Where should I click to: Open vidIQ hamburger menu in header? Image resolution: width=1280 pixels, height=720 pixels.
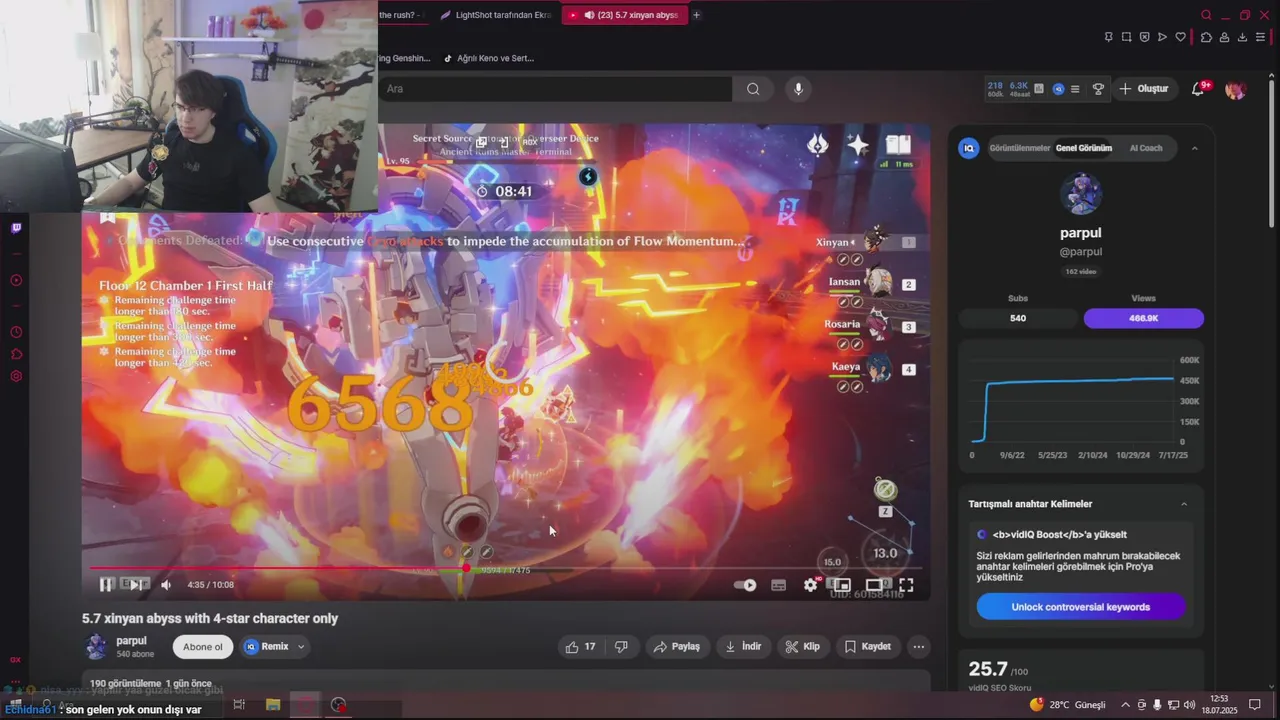pyautogui.click(x=1075, y=89)
